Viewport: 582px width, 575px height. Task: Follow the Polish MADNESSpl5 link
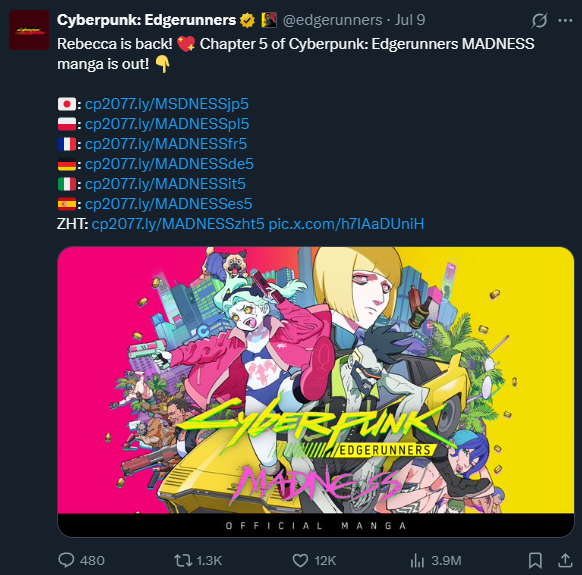[167, 124]
